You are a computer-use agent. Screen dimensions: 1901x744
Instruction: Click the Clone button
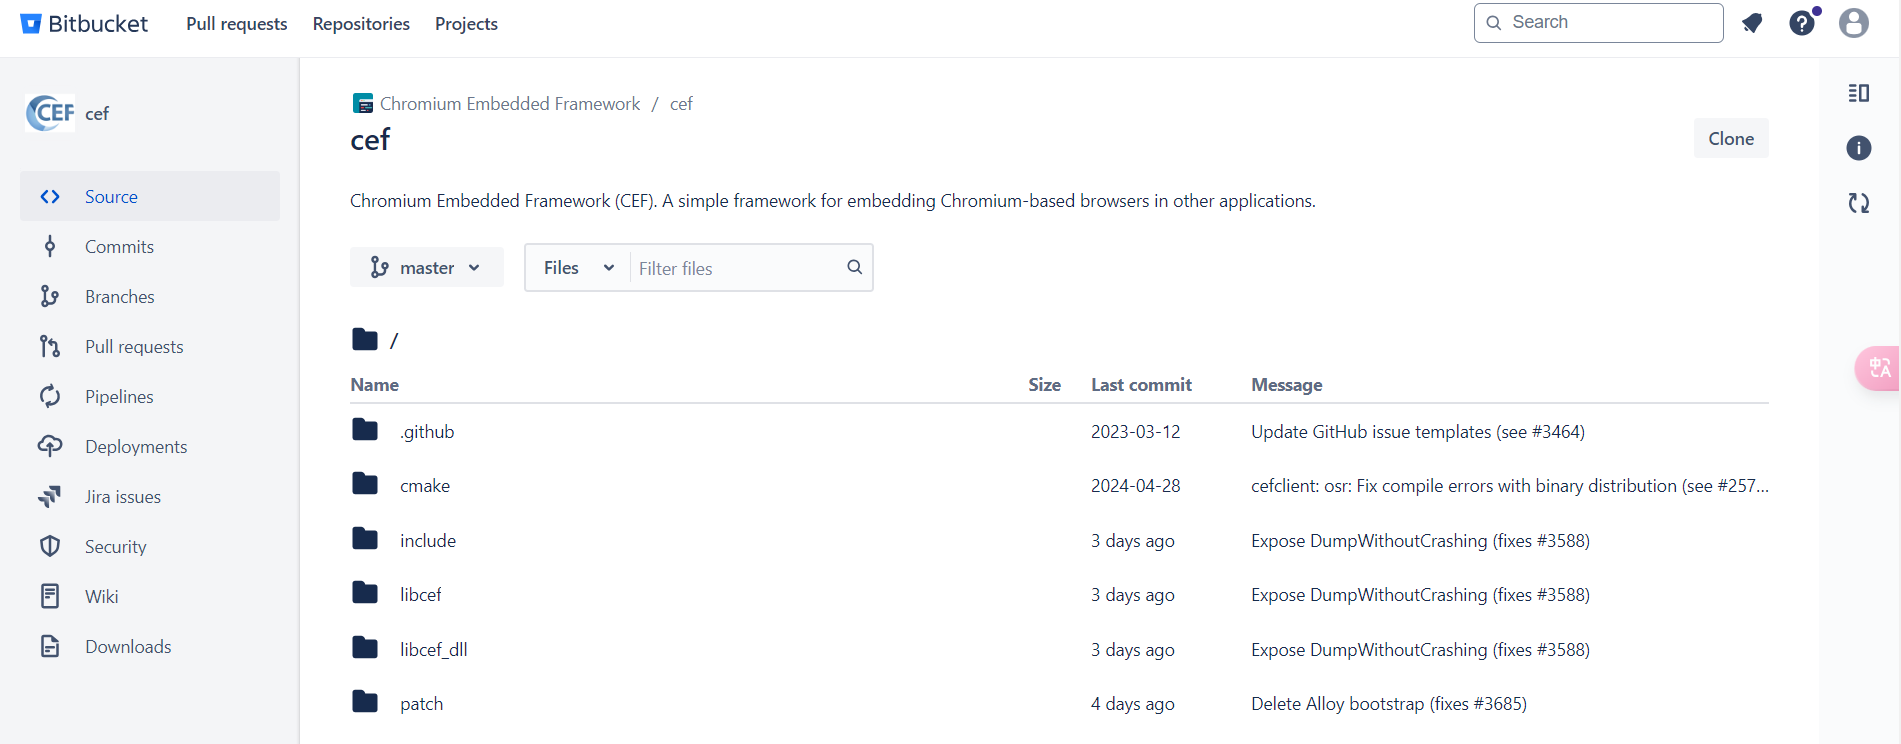(1731, 139)
